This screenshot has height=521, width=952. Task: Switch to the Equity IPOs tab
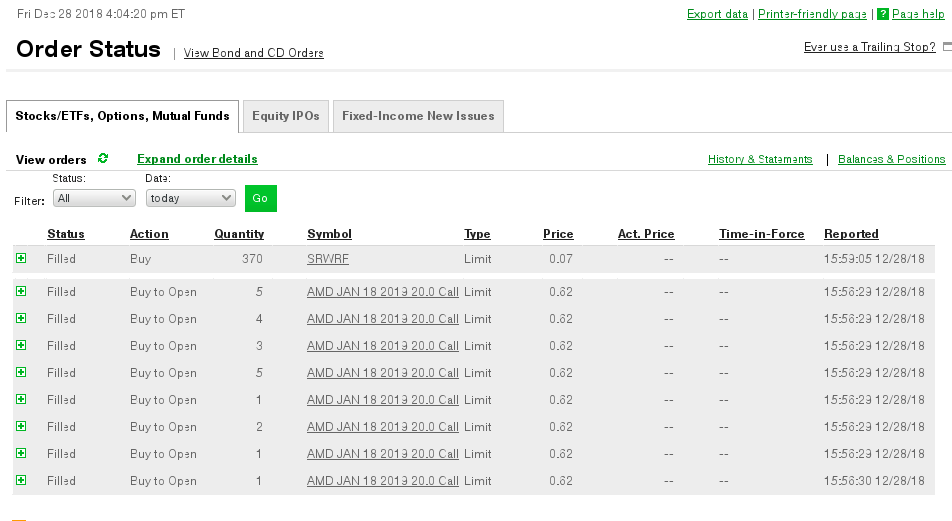click(x=285, y=116)
